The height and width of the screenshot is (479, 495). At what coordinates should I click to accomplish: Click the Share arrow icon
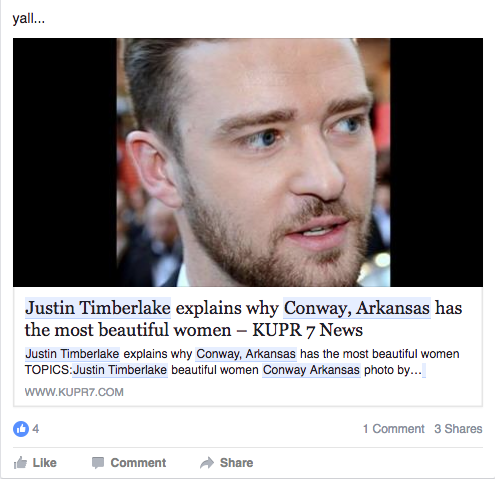[207, 463]
